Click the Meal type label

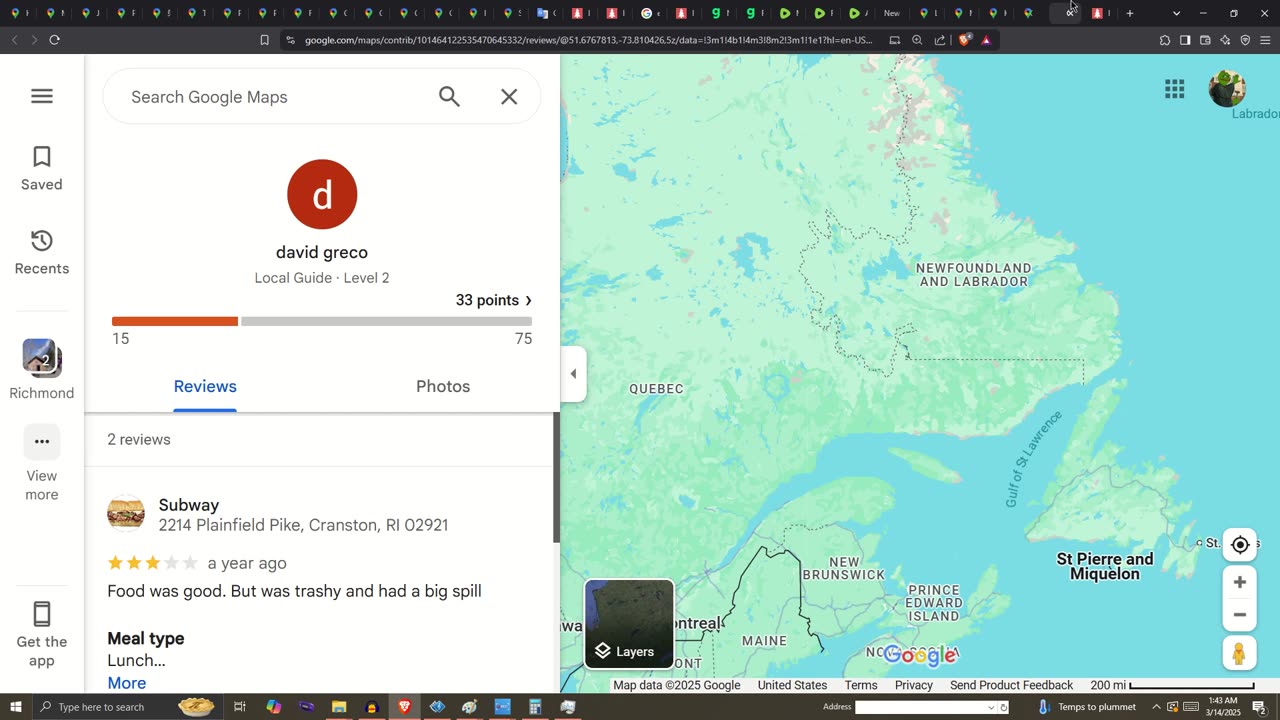[x=146, y=638]
